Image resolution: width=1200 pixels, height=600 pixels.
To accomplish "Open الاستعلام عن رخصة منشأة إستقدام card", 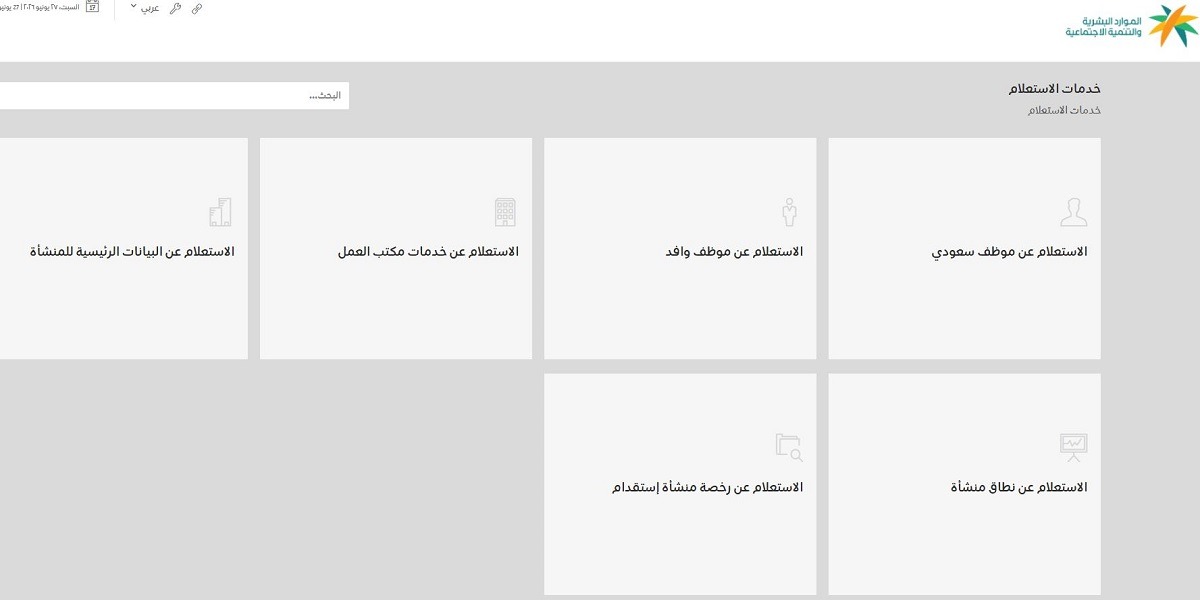I will pyautogui.click(x=680, y=484).
